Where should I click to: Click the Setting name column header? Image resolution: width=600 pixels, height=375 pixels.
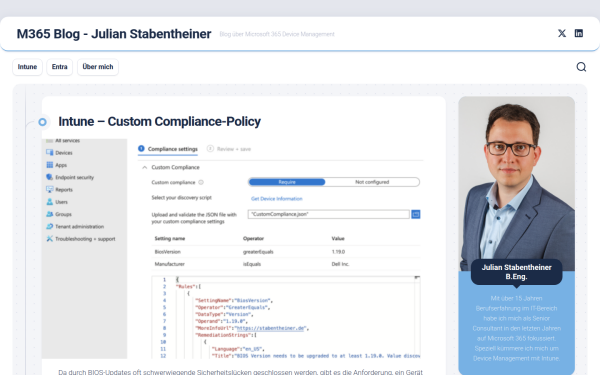point(170,238)
